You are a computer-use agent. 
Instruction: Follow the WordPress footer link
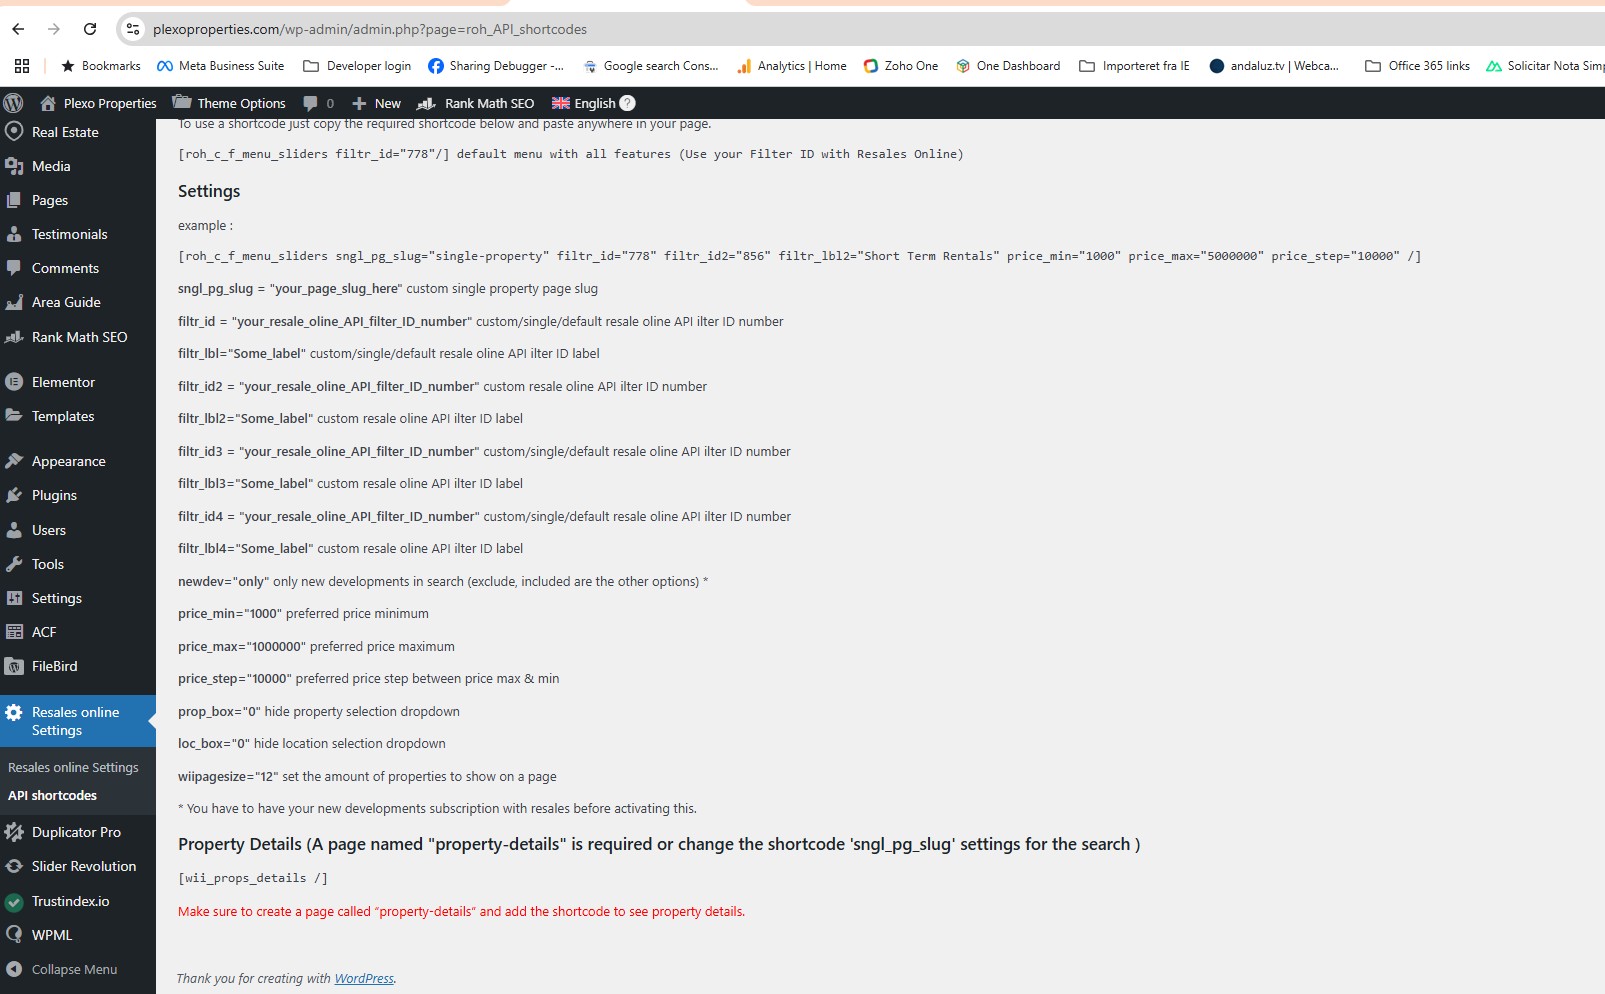(364, 978)
